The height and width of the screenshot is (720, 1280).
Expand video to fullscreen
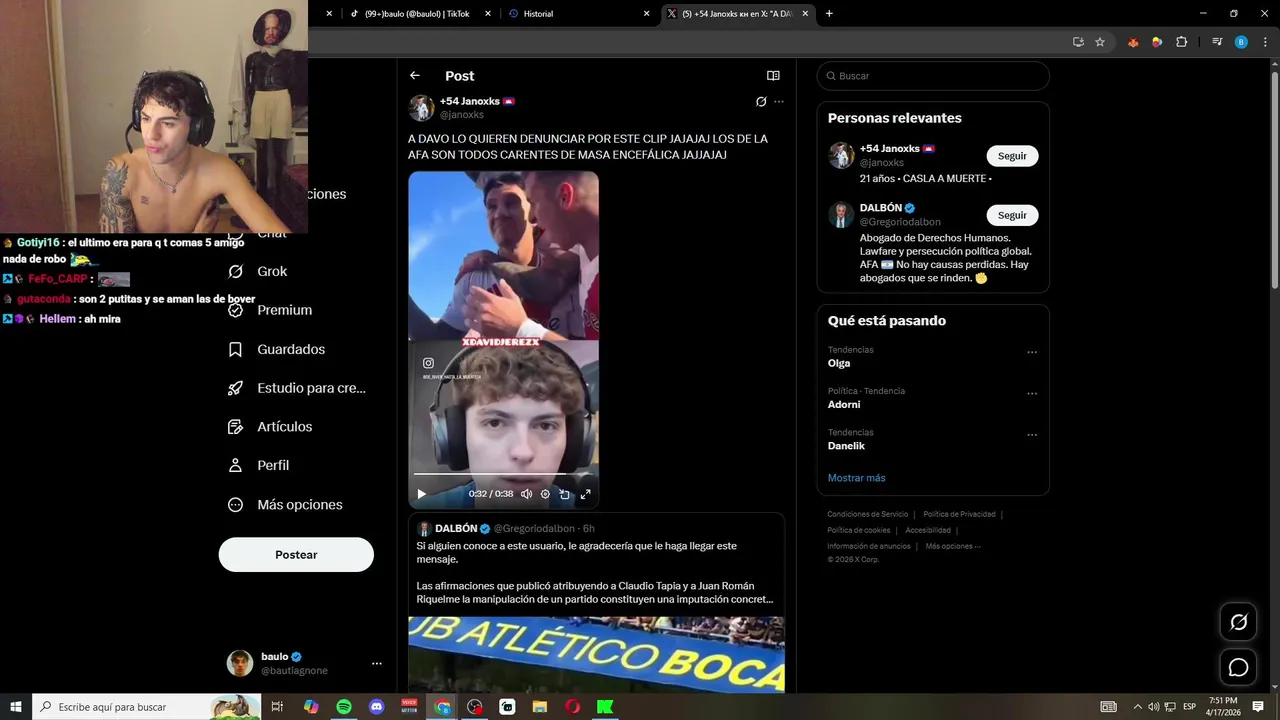pyautogui.click(x=586, y=494)
